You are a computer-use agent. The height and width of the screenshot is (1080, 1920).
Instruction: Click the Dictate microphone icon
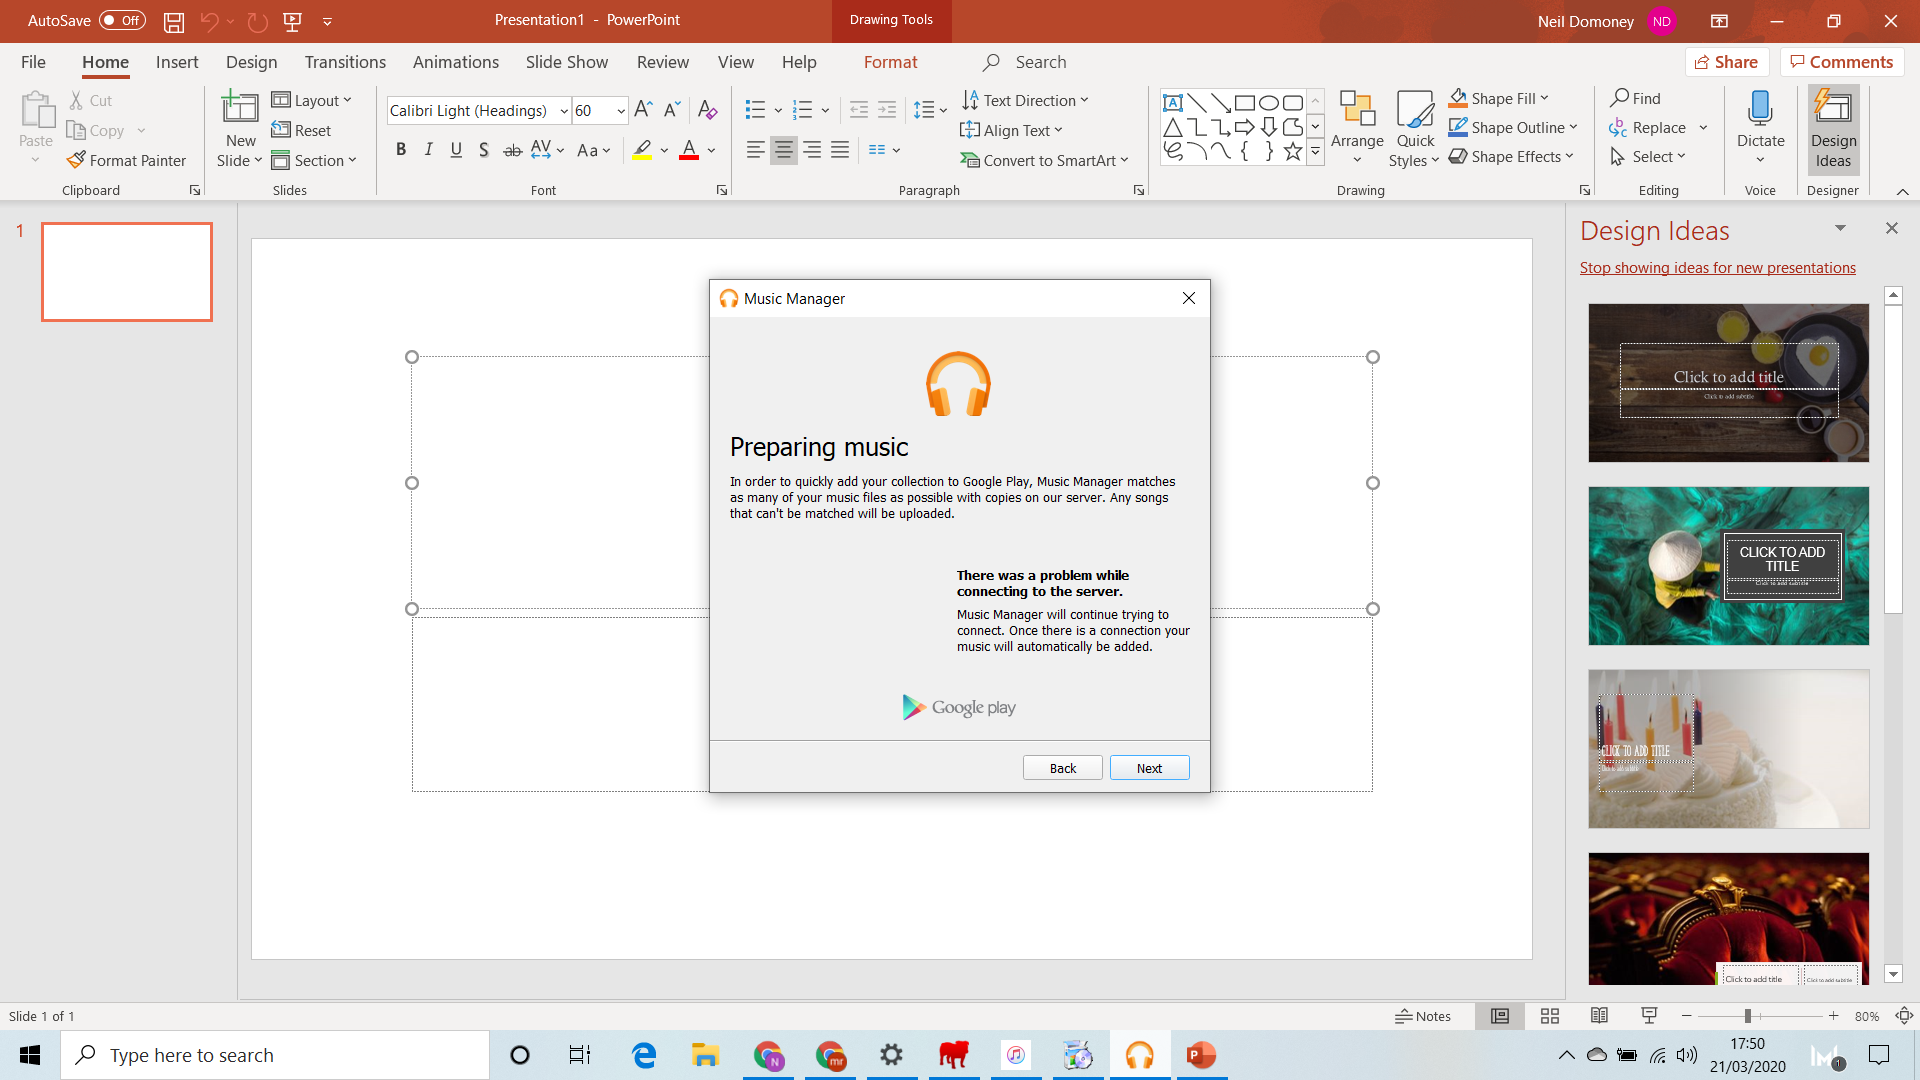coord(1760,108)
